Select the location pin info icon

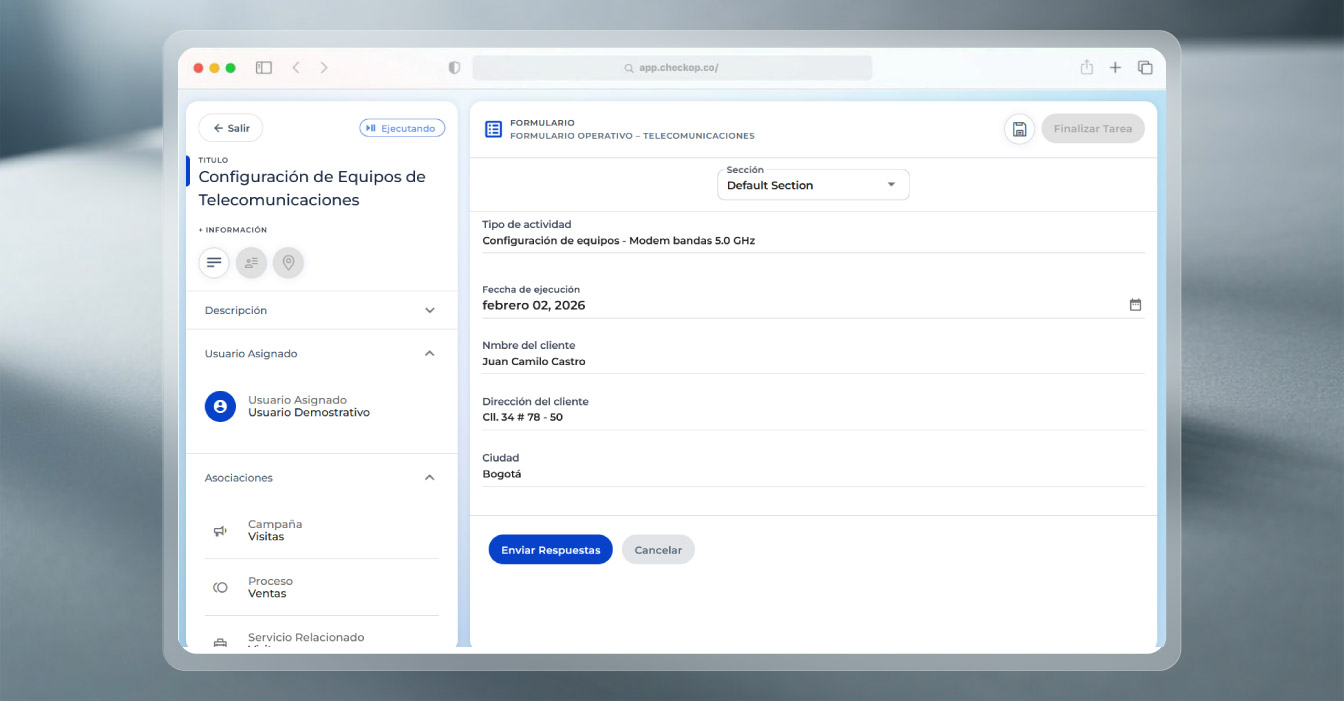click(x=288, y=263)
